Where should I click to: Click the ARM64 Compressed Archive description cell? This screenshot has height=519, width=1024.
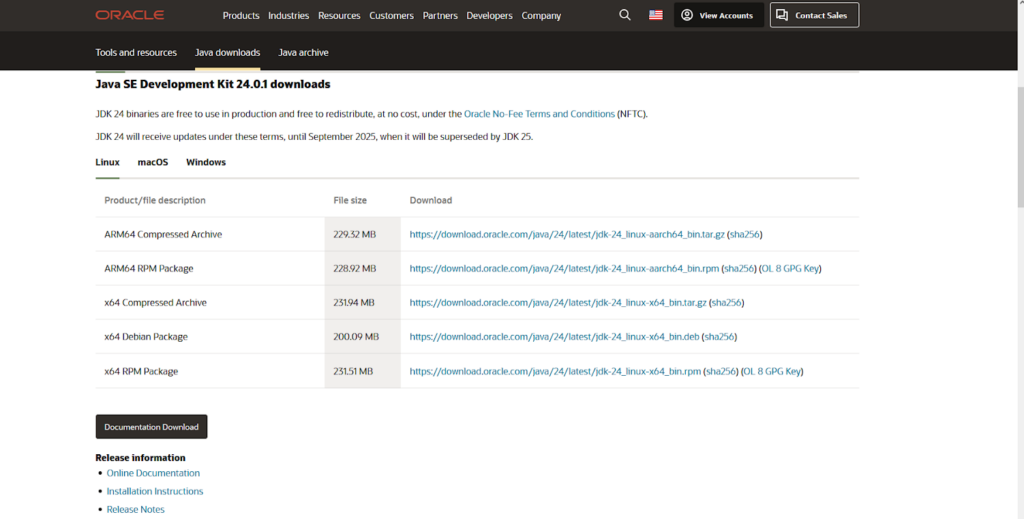click(210, 234)
